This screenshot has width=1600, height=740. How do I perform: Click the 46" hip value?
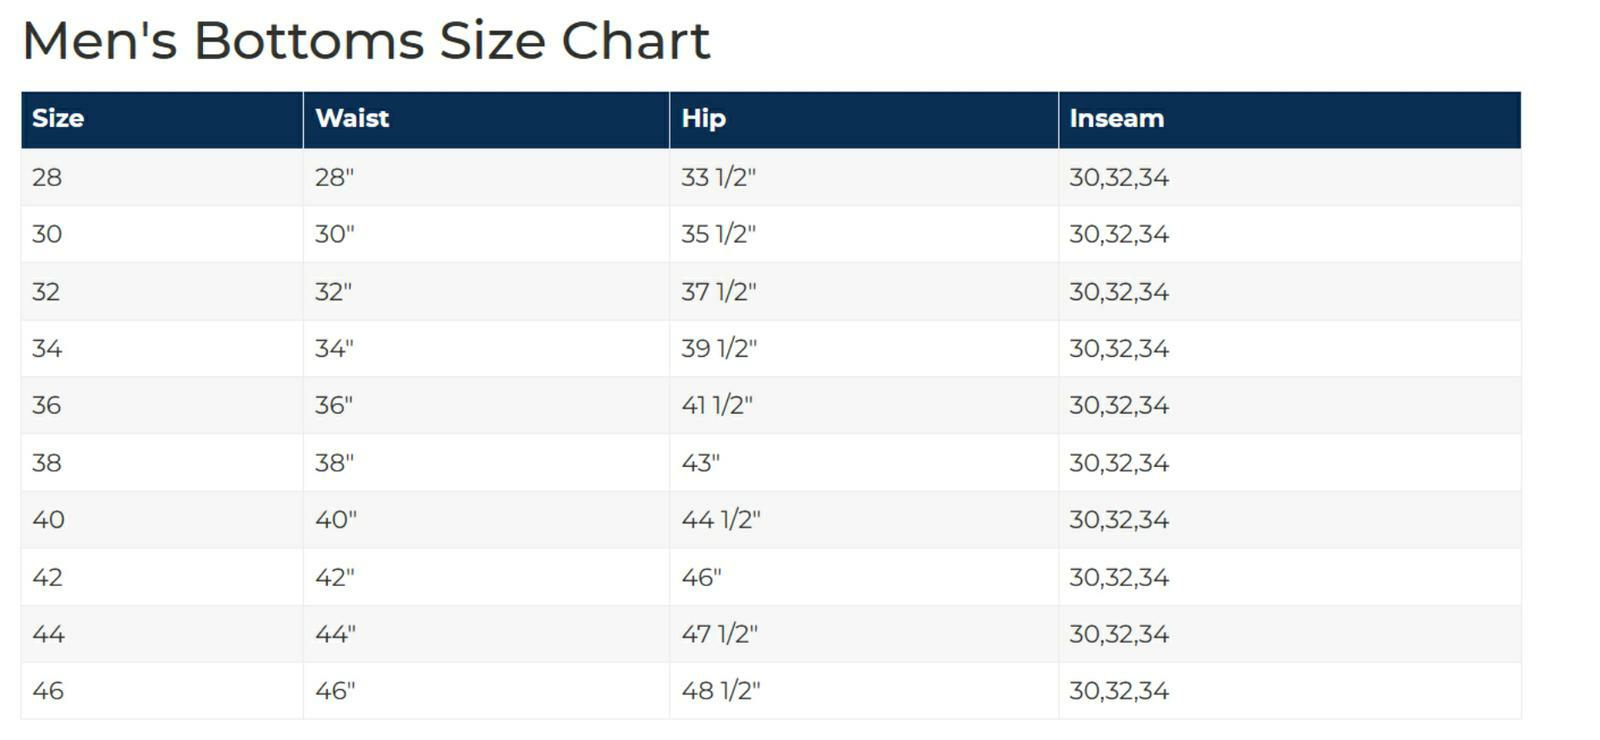point(701,577)
